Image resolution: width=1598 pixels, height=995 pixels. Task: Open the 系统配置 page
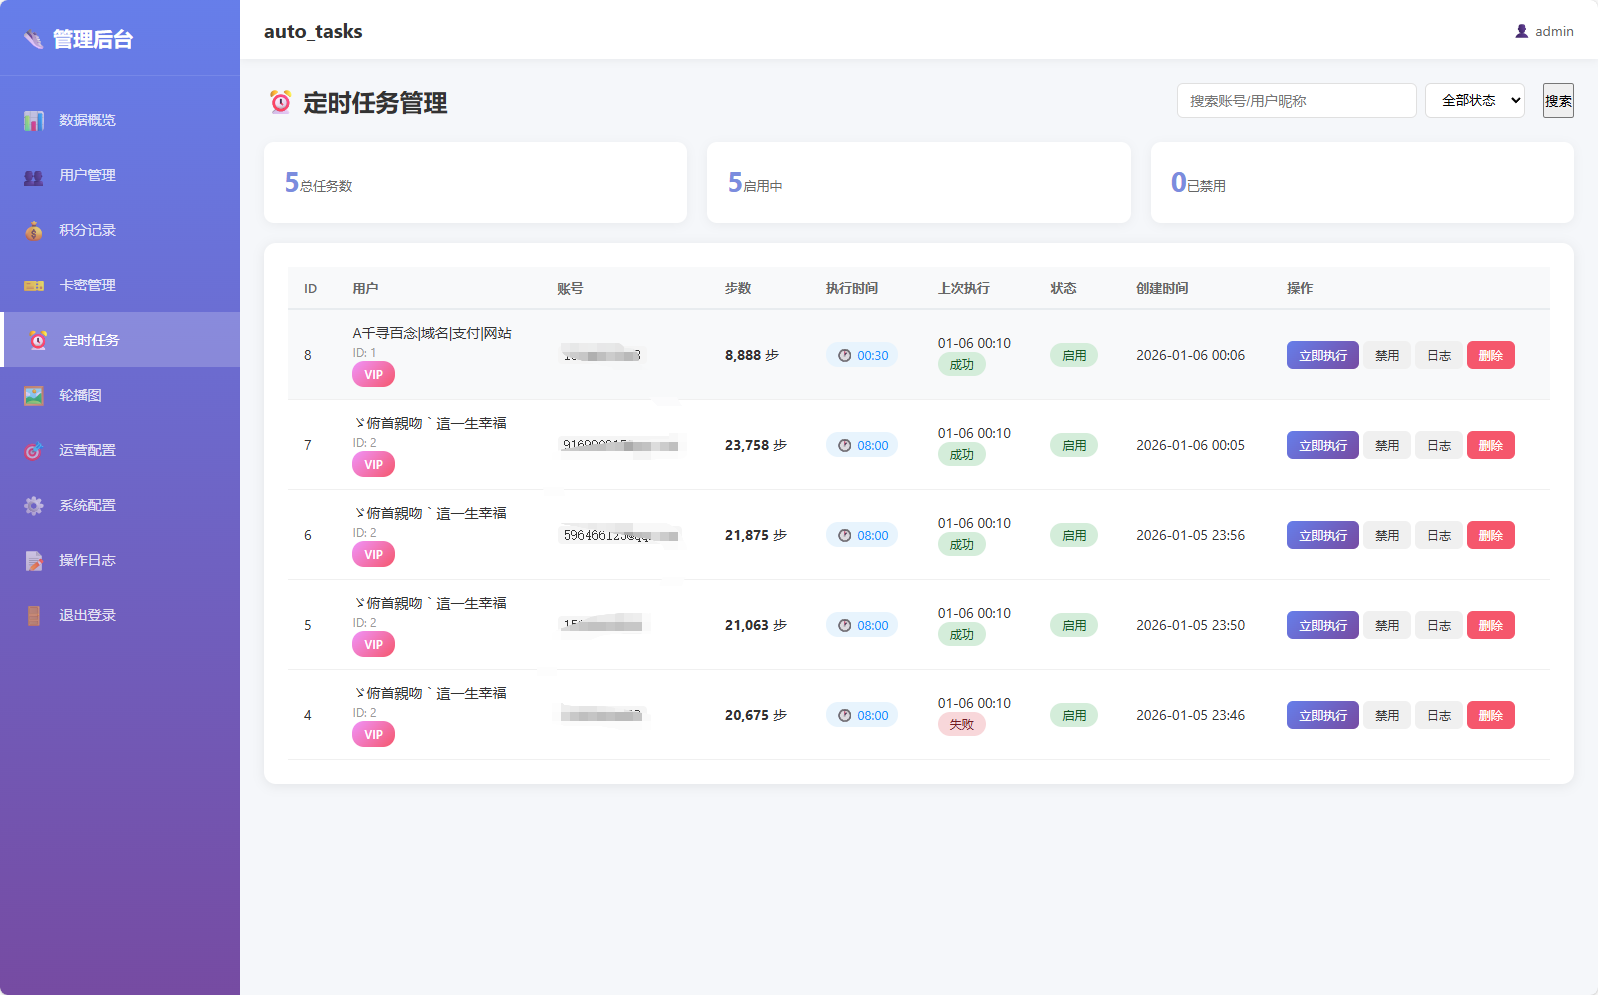tap(120, 505)
